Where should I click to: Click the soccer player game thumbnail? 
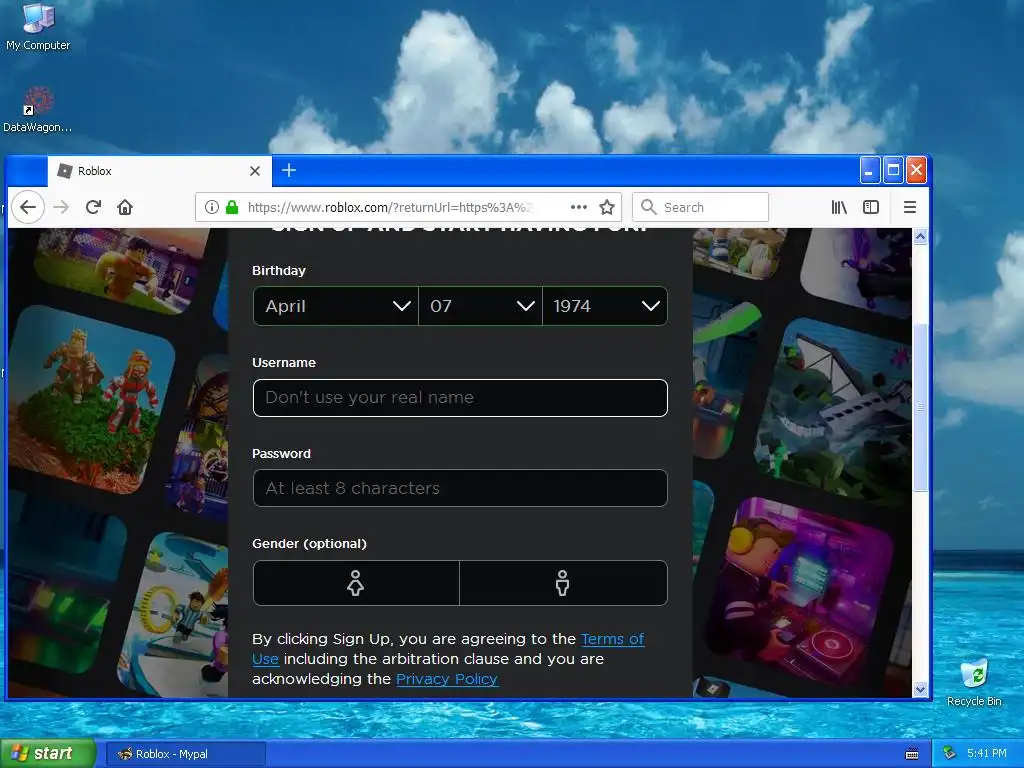coord(174,614)
